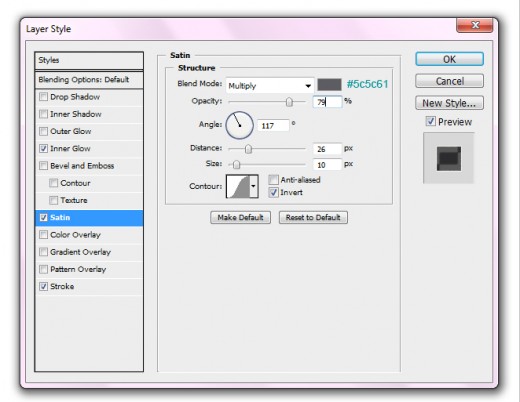Tick the Outer Glow checkbox
Screen dimensions: 520x402
tap(43, 131)
